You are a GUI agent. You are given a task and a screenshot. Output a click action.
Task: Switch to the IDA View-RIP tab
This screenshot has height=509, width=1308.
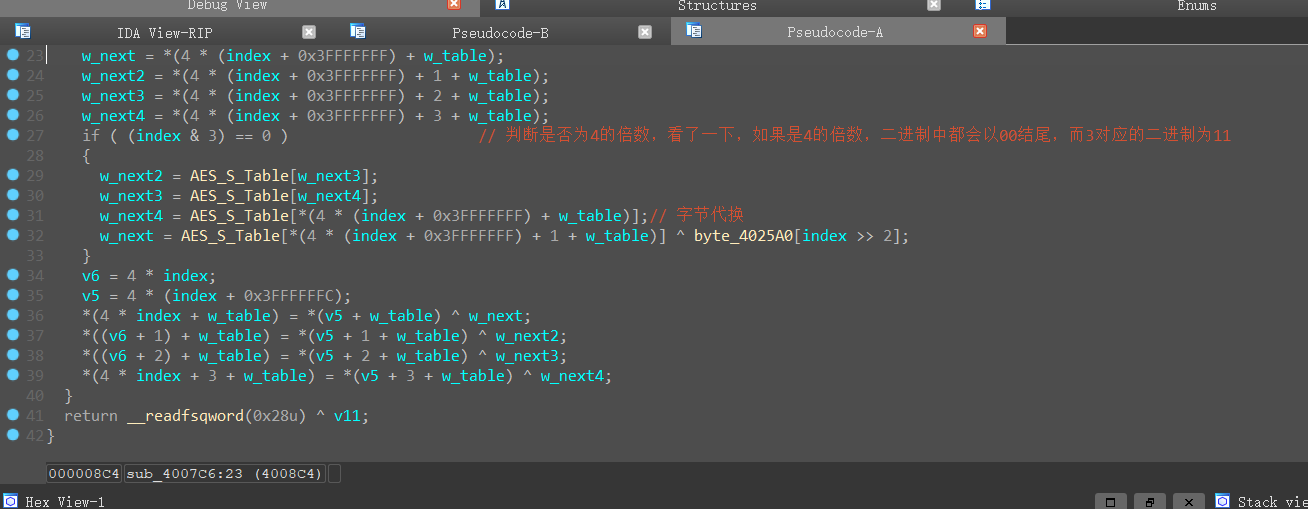tap(164, 33)
